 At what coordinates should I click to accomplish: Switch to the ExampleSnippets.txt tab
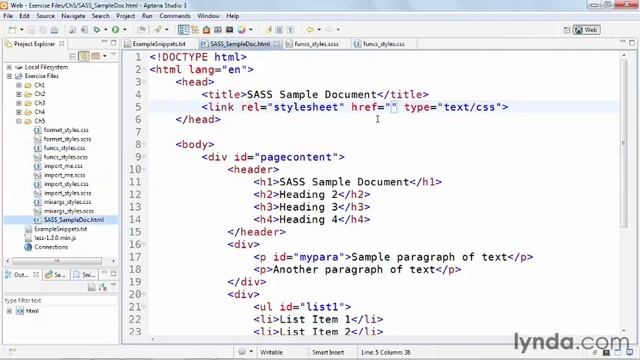click(159, 44)
